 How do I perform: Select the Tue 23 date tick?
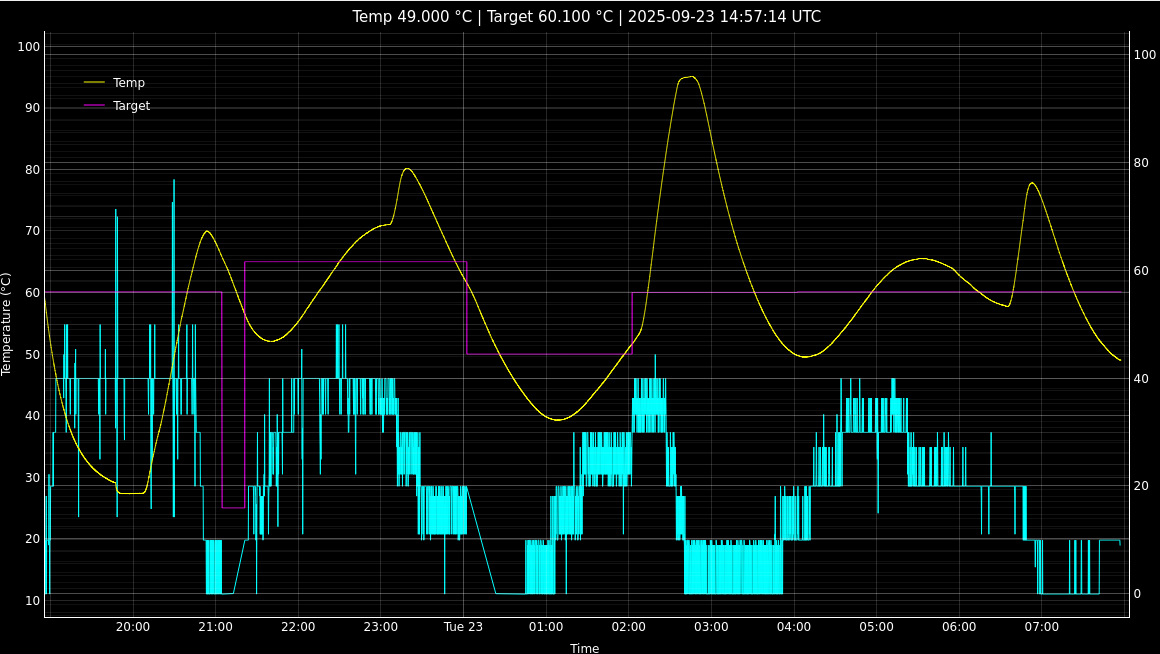463,627
